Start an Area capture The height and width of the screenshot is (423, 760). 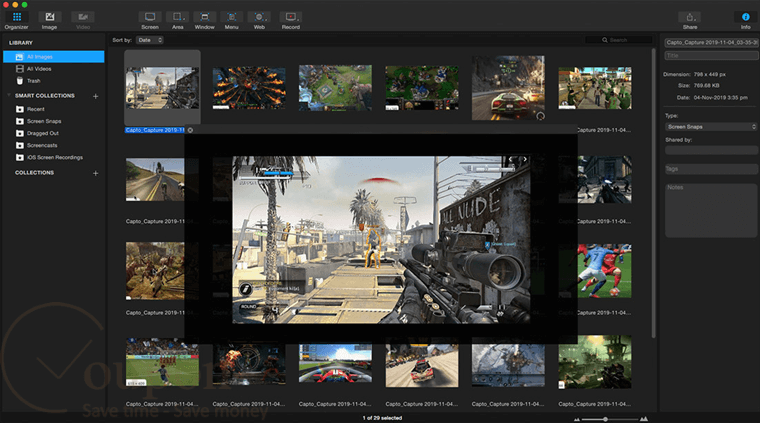click(178, 20)
